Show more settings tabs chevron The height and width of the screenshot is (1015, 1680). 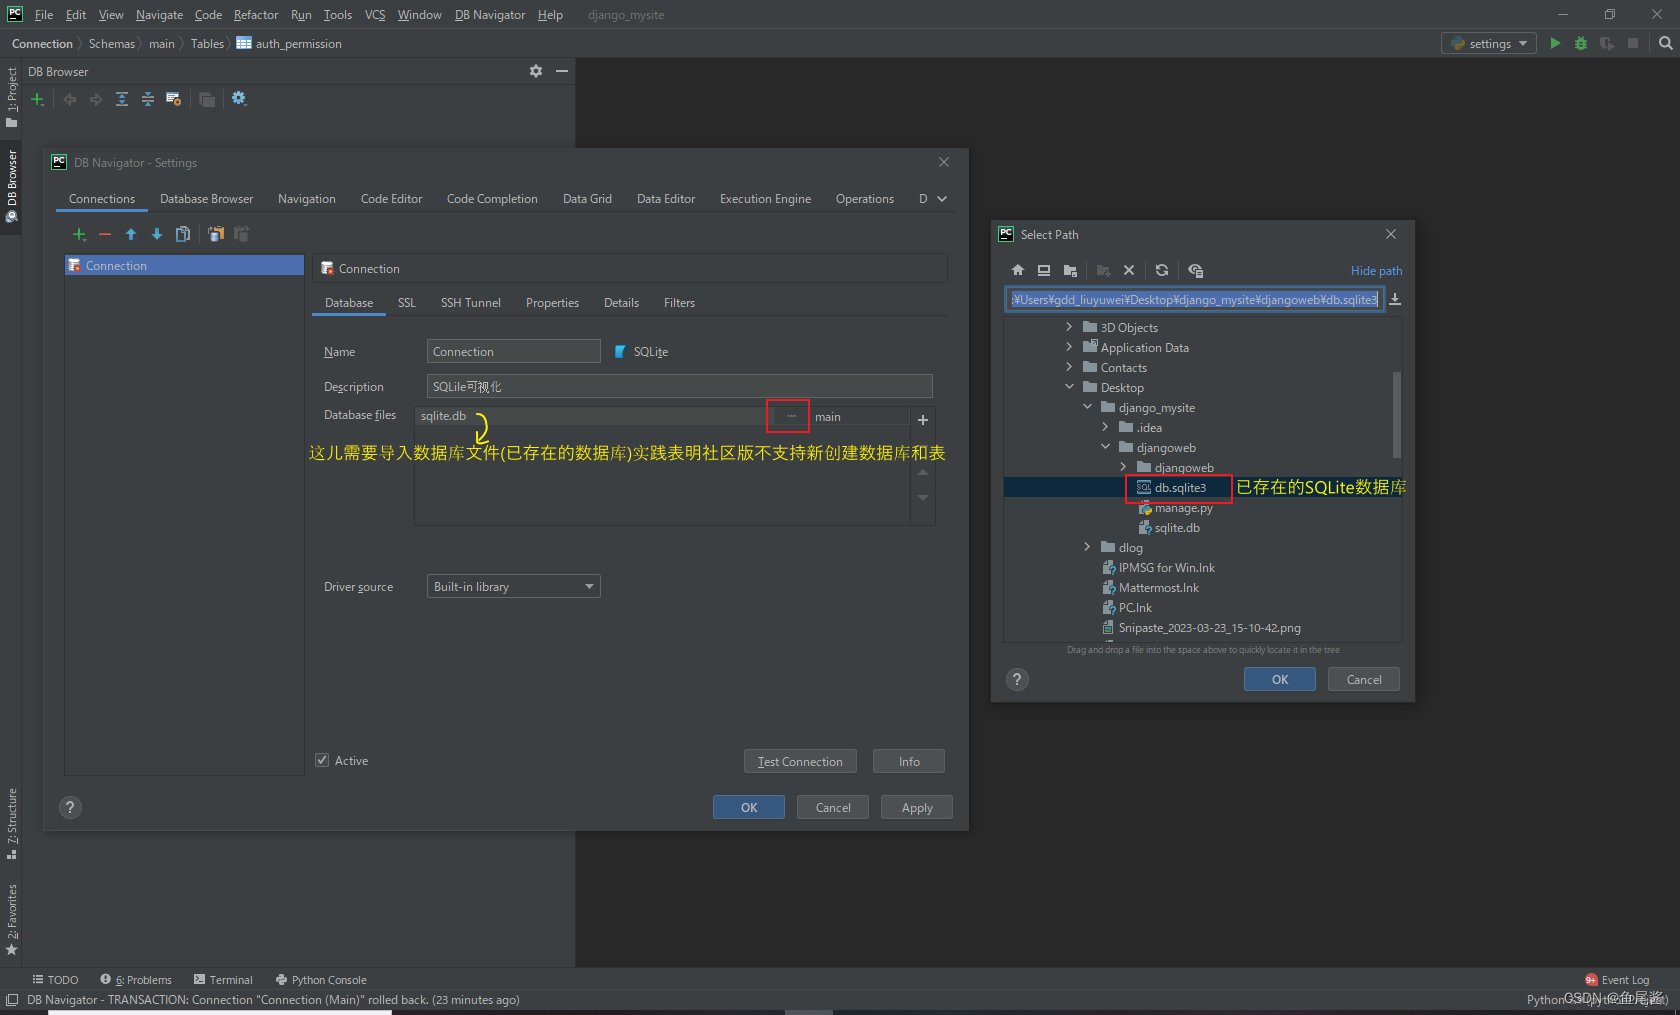click(942, 199)
